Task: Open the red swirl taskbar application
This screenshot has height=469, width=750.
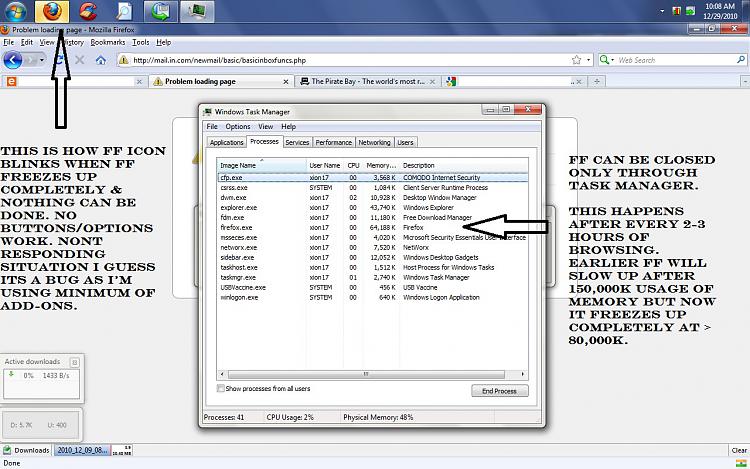Action: coord(88,11)
